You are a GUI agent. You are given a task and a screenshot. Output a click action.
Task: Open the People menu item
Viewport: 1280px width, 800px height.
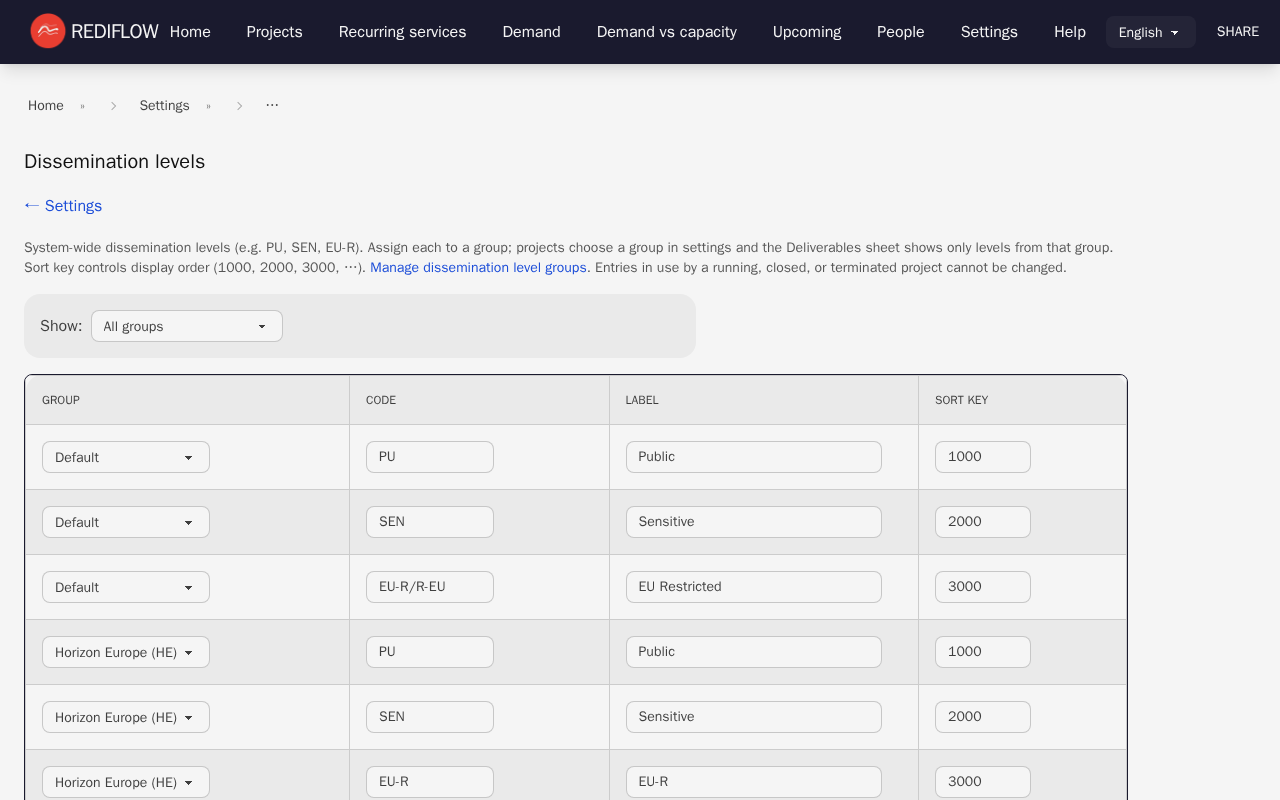[x=900, y=32]
